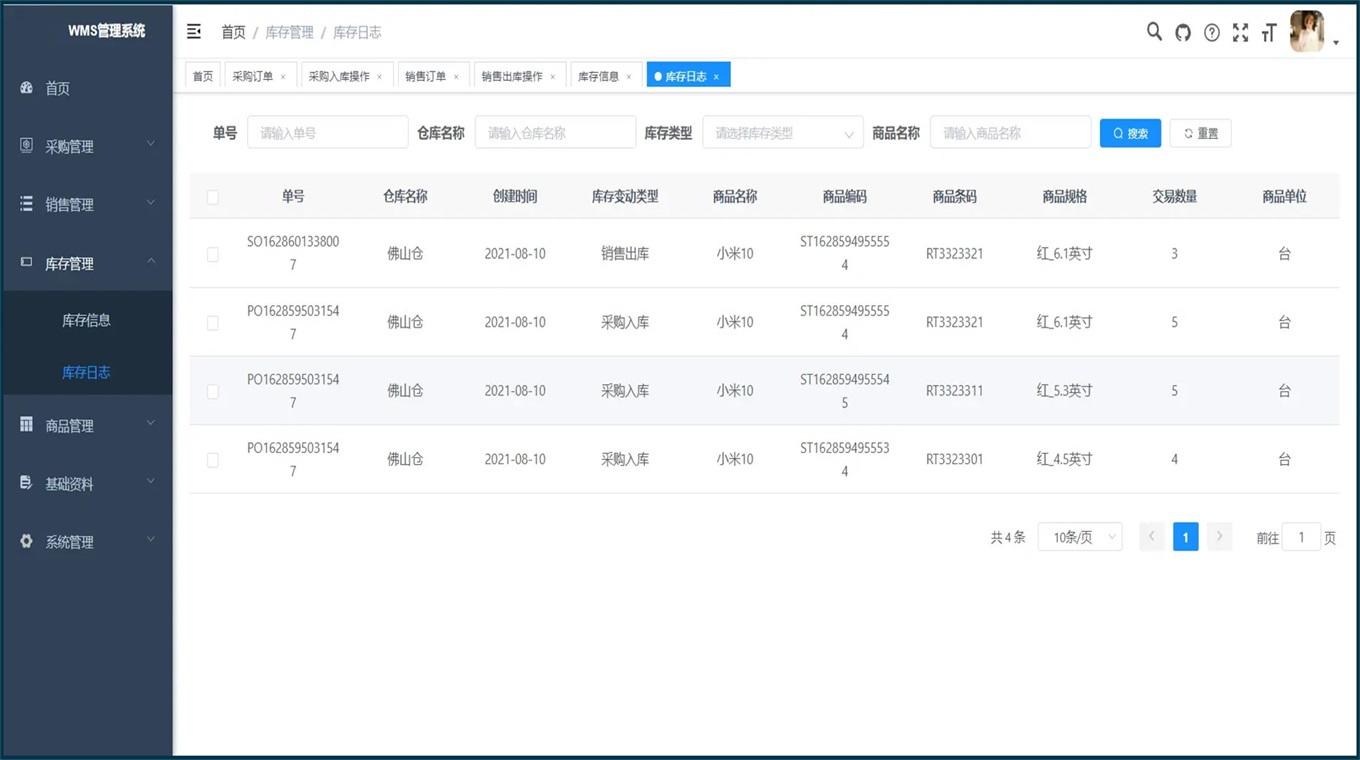Open the font size adjustment icon
This screenshot has width=1360, height=760.
pyautogui.click(x=1269, y=33)
